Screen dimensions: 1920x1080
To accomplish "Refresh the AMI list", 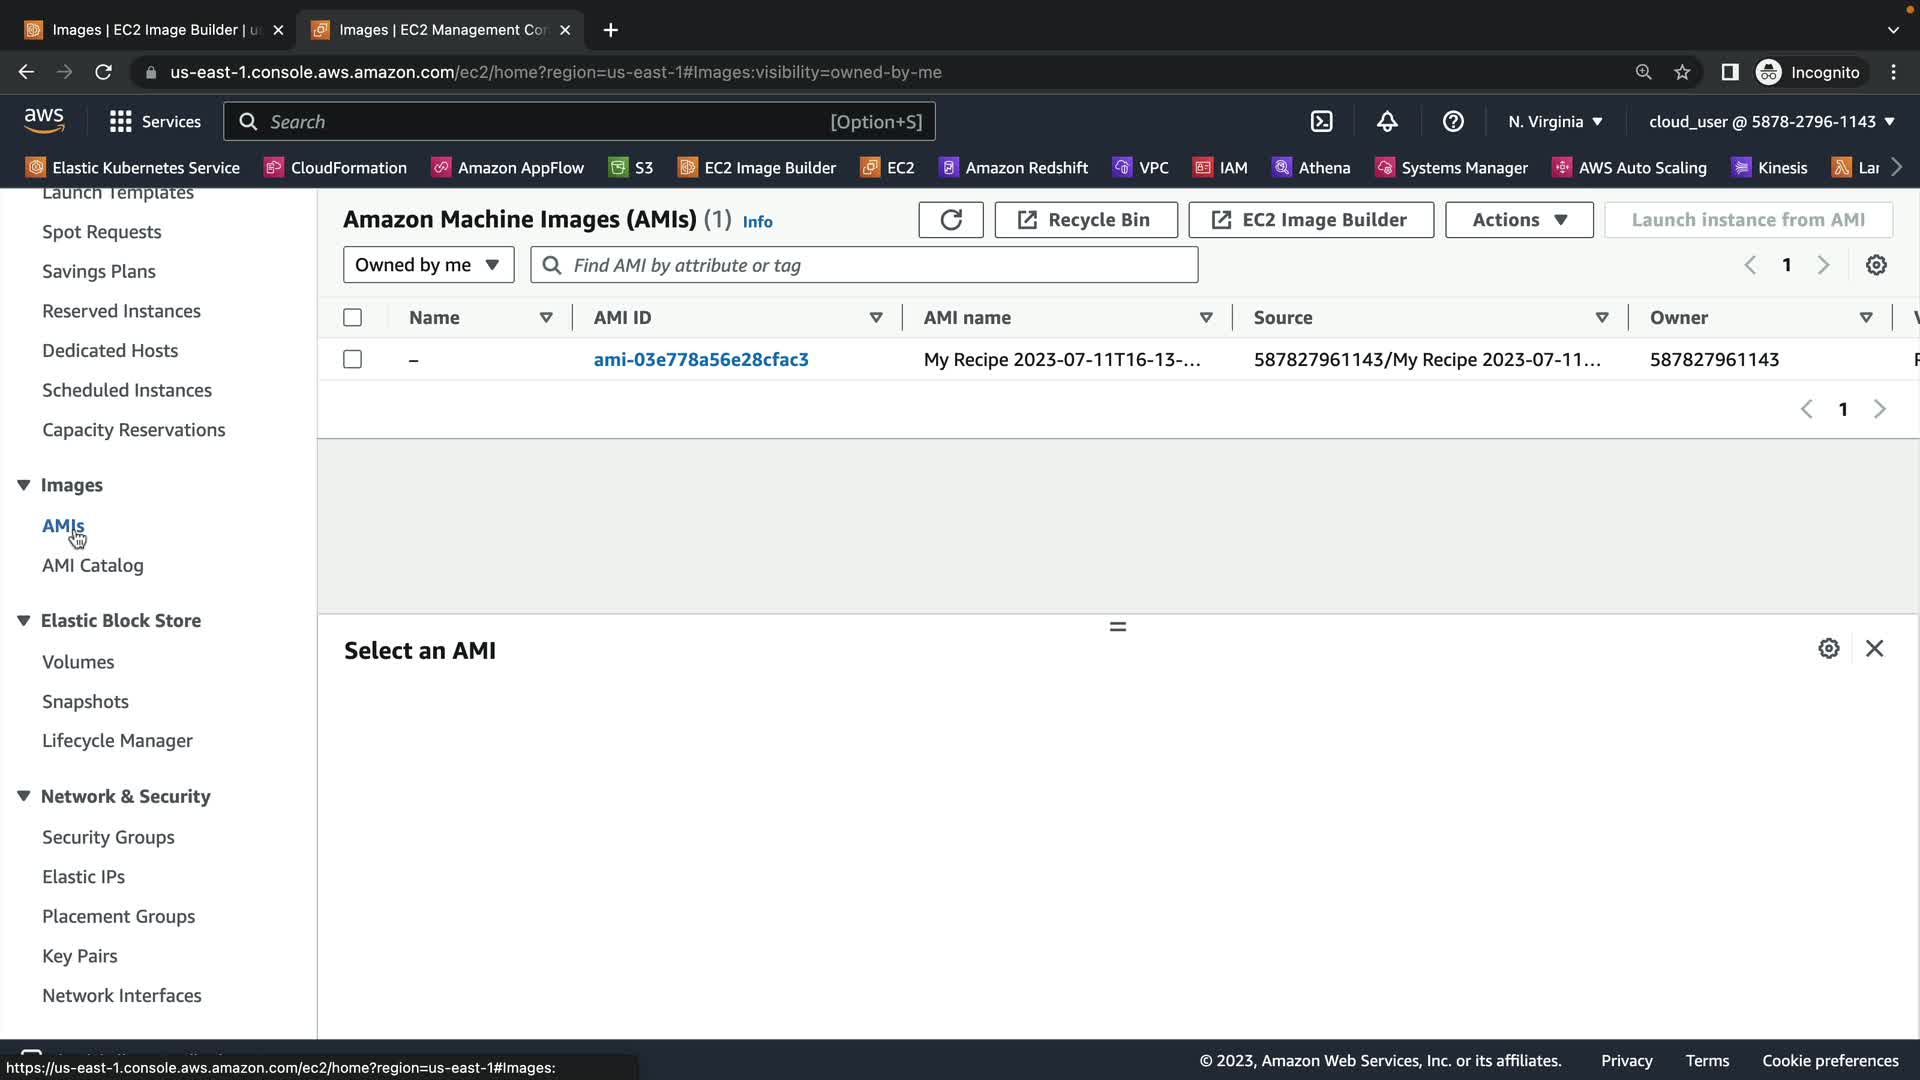I will pyautogui.click(x=950, y=220).
